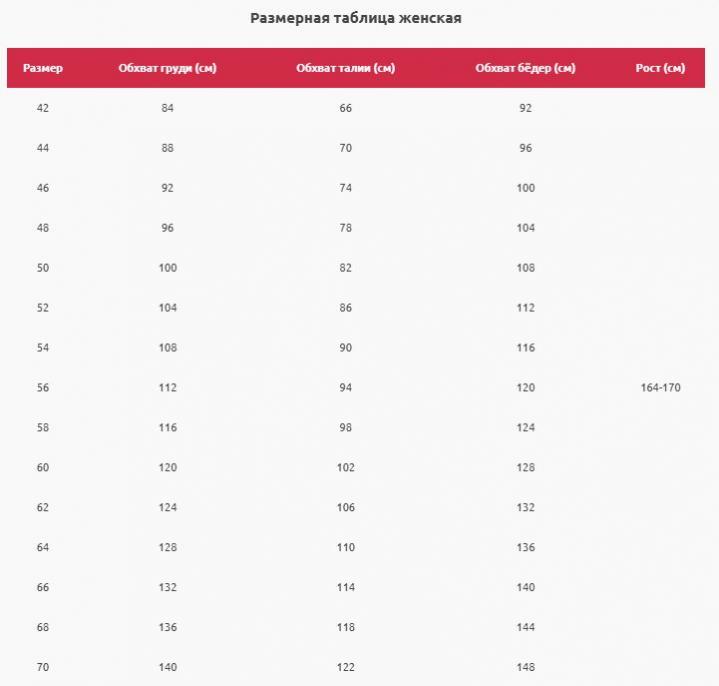Screen dimensions: 719x686
Task: Click hip value 100 in the size 46 row
Action: pyautogui.click(x=526, y=188)
